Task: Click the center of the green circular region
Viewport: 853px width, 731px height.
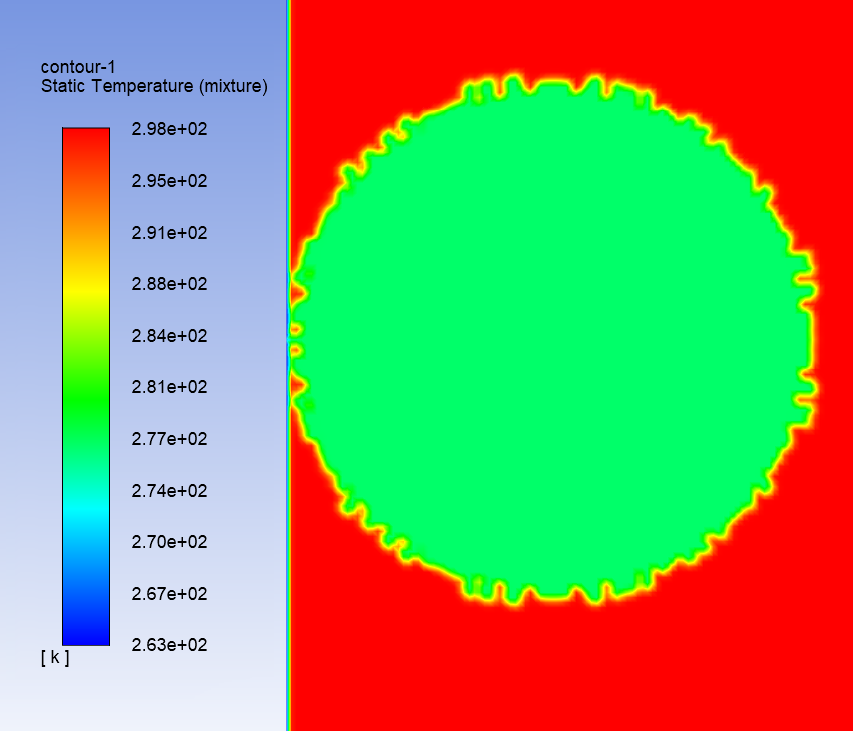Action: [555, 340]
